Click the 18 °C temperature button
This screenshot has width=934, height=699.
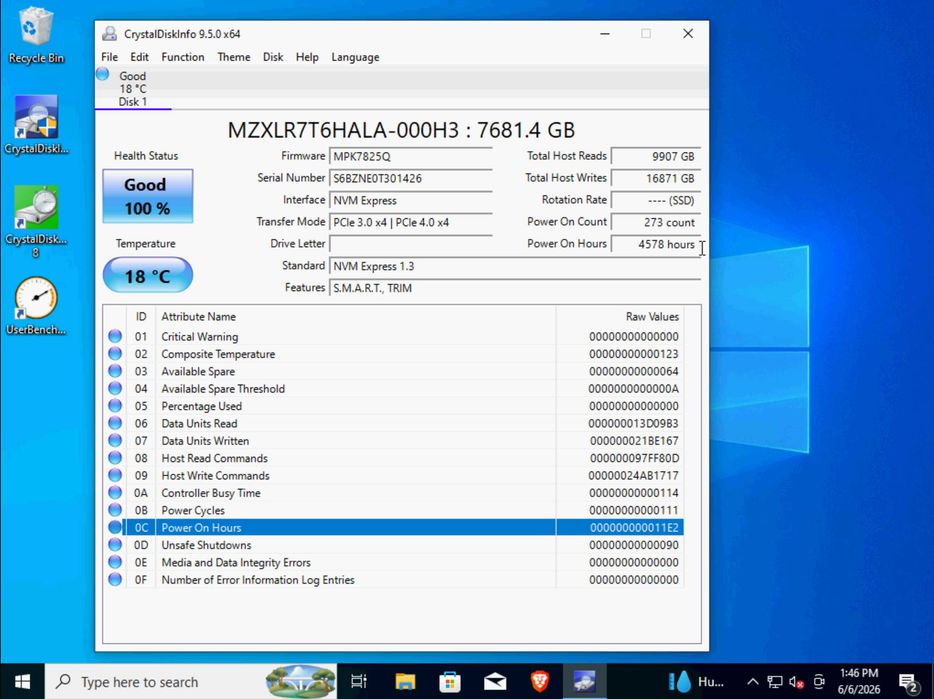148,275
